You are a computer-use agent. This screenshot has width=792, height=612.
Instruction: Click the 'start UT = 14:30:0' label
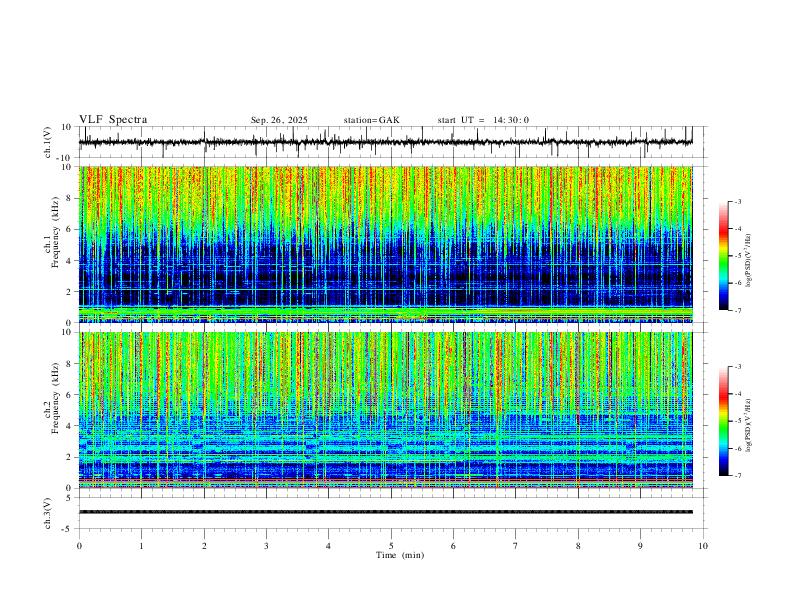483,120
